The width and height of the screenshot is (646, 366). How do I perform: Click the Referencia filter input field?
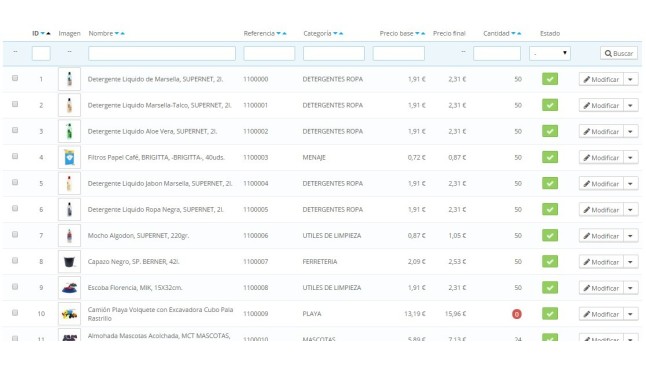[269, 53]
